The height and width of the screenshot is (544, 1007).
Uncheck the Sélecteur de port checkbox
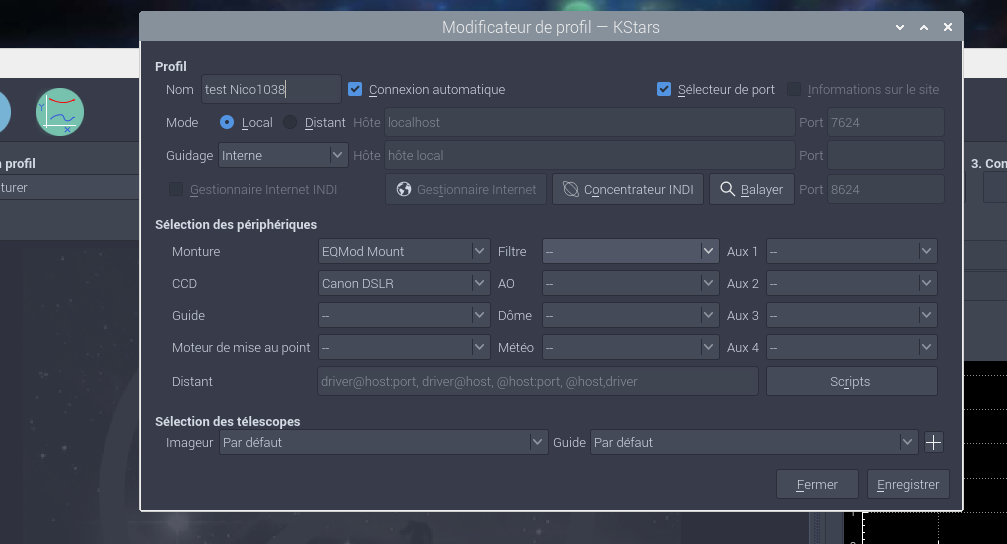[x=664, y=89]
